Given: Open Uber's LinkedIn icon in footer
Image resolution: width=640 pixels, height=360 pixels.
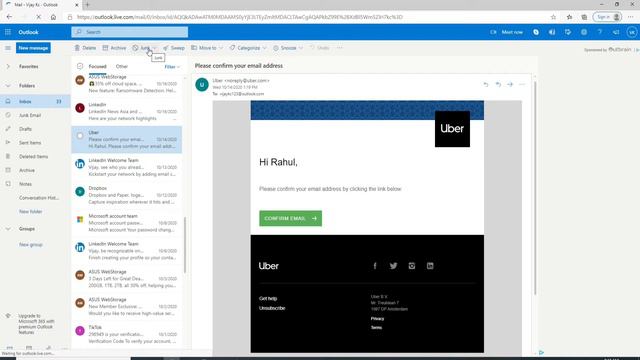Looking at the screenshot, I should pos(430,266).
